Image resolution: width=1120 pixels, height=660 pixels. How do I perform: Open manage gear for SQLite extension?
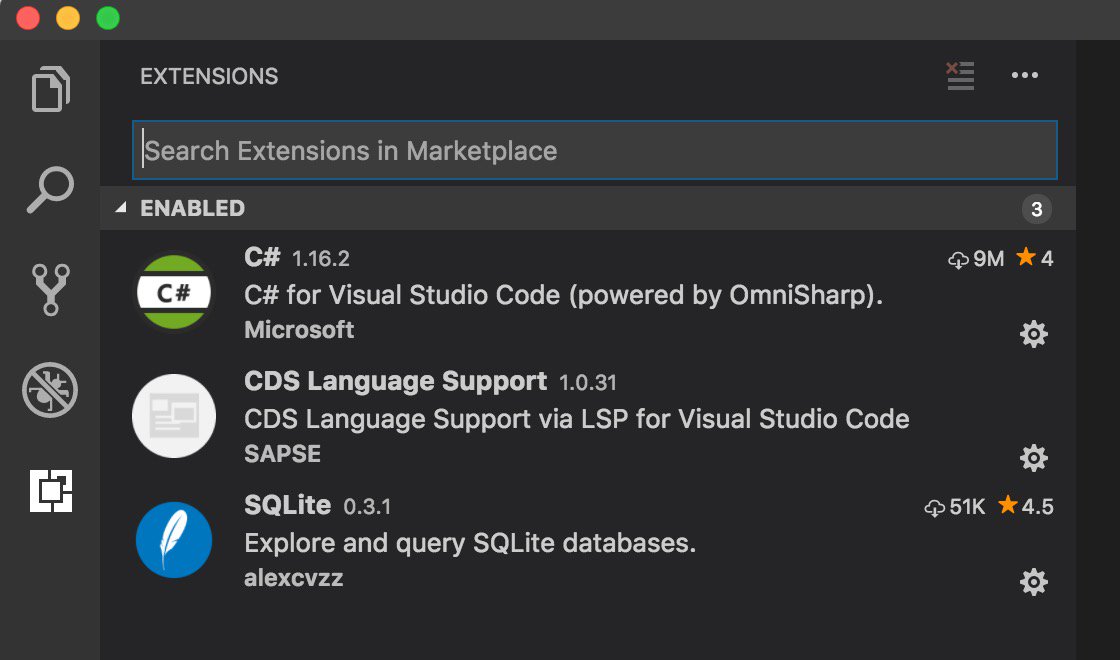coord(1034,582)
